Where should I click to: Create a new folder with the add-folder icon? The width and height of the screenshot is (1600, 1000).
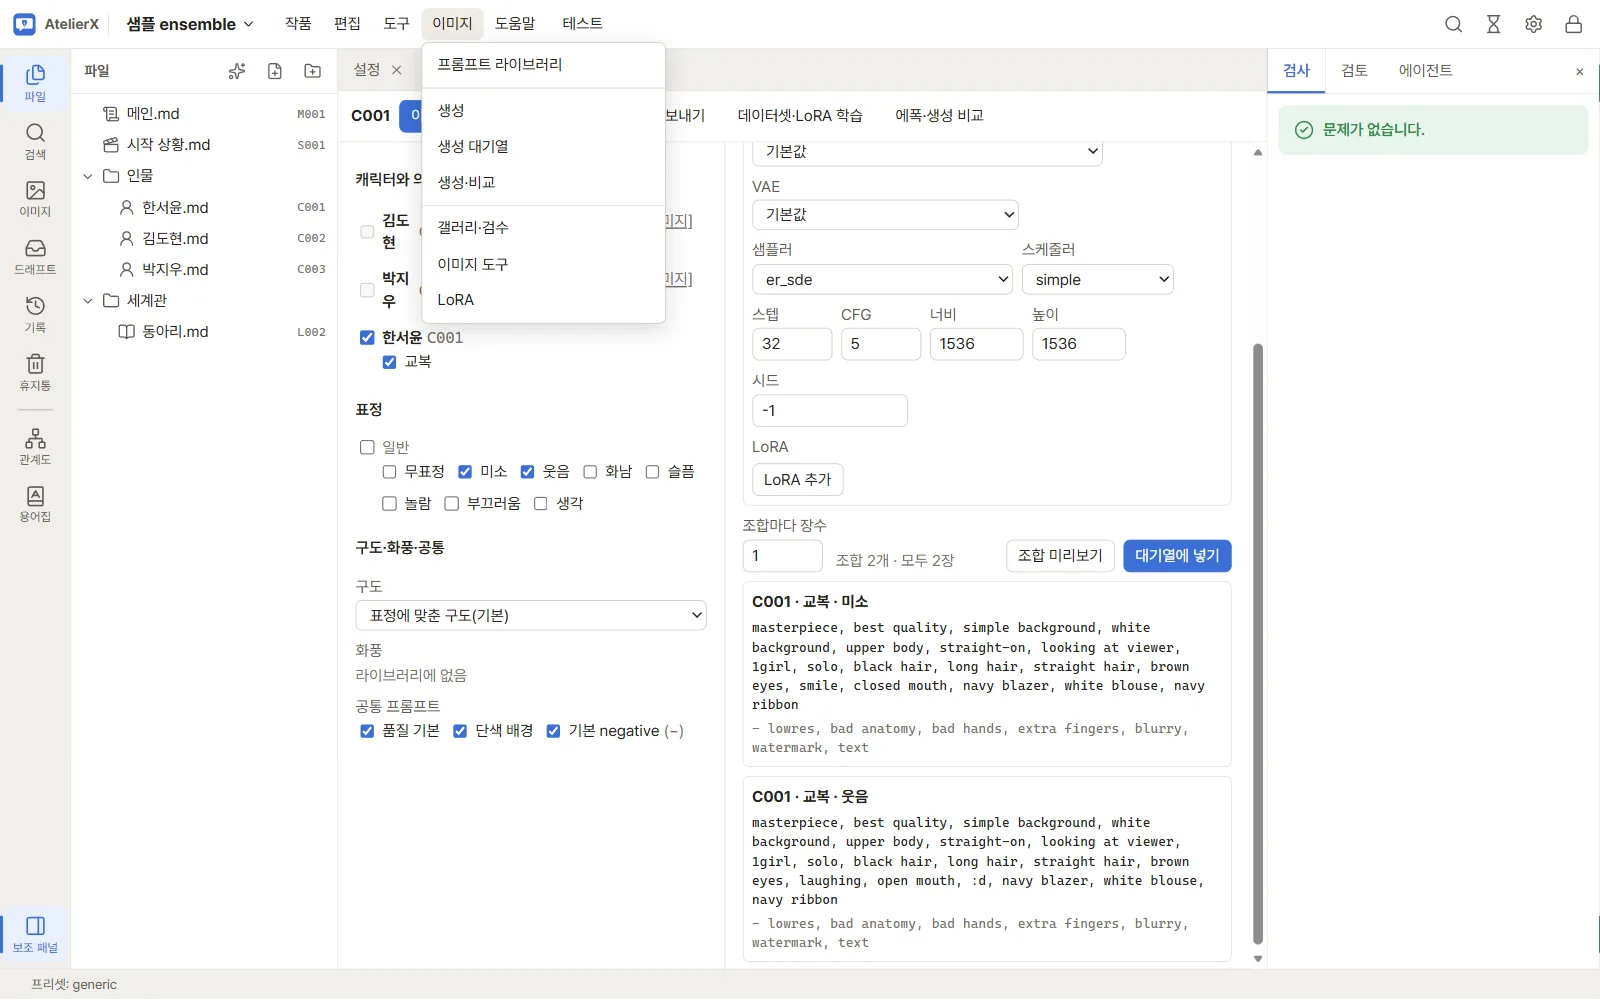[x=313, y=71]
